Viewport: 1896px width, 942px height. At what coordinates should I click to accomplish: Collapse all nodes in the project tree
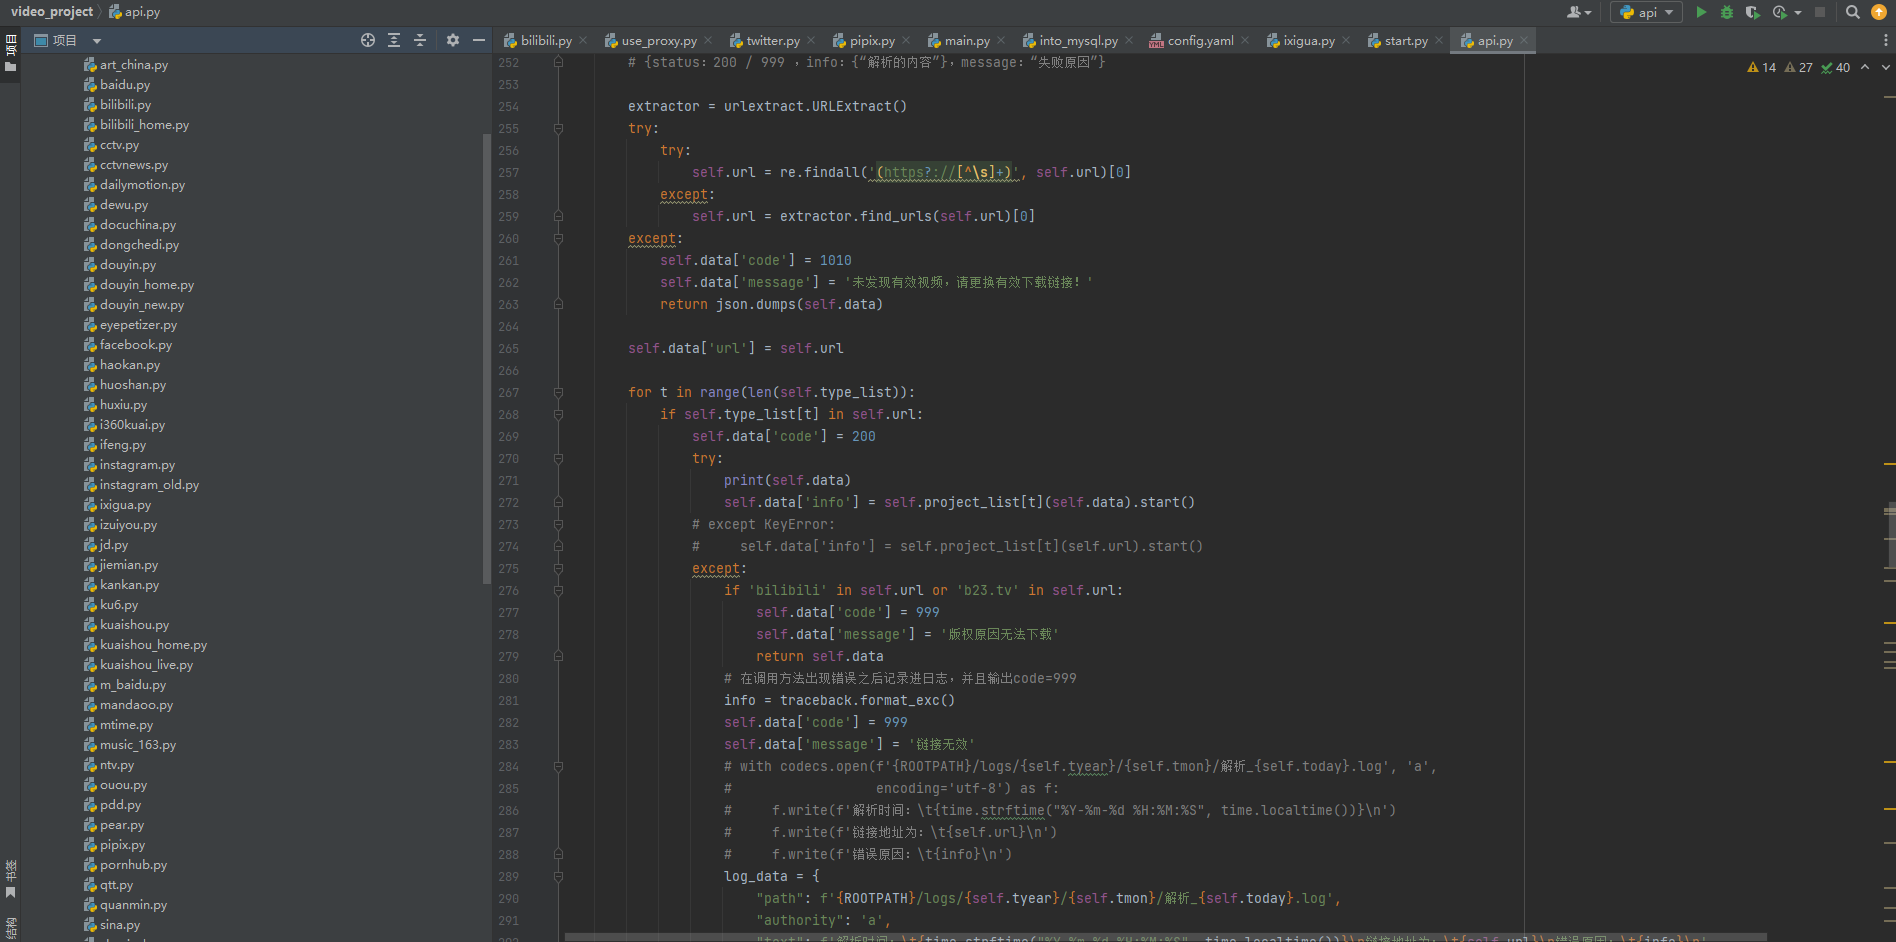420,40
